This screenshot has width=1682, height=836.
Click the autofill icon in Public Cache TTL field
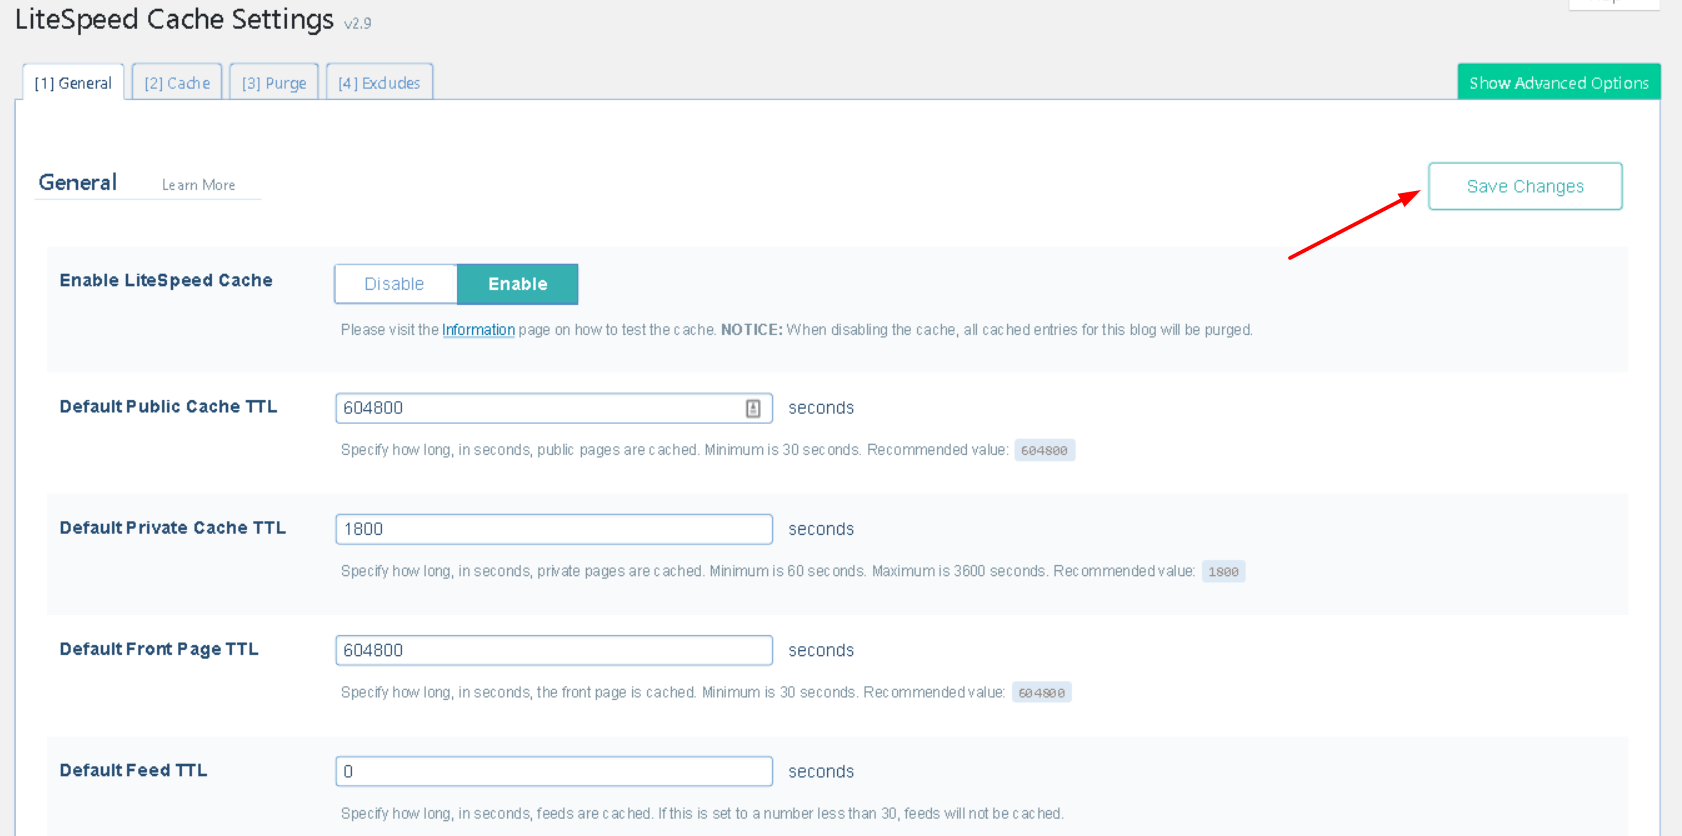point(753,408)
